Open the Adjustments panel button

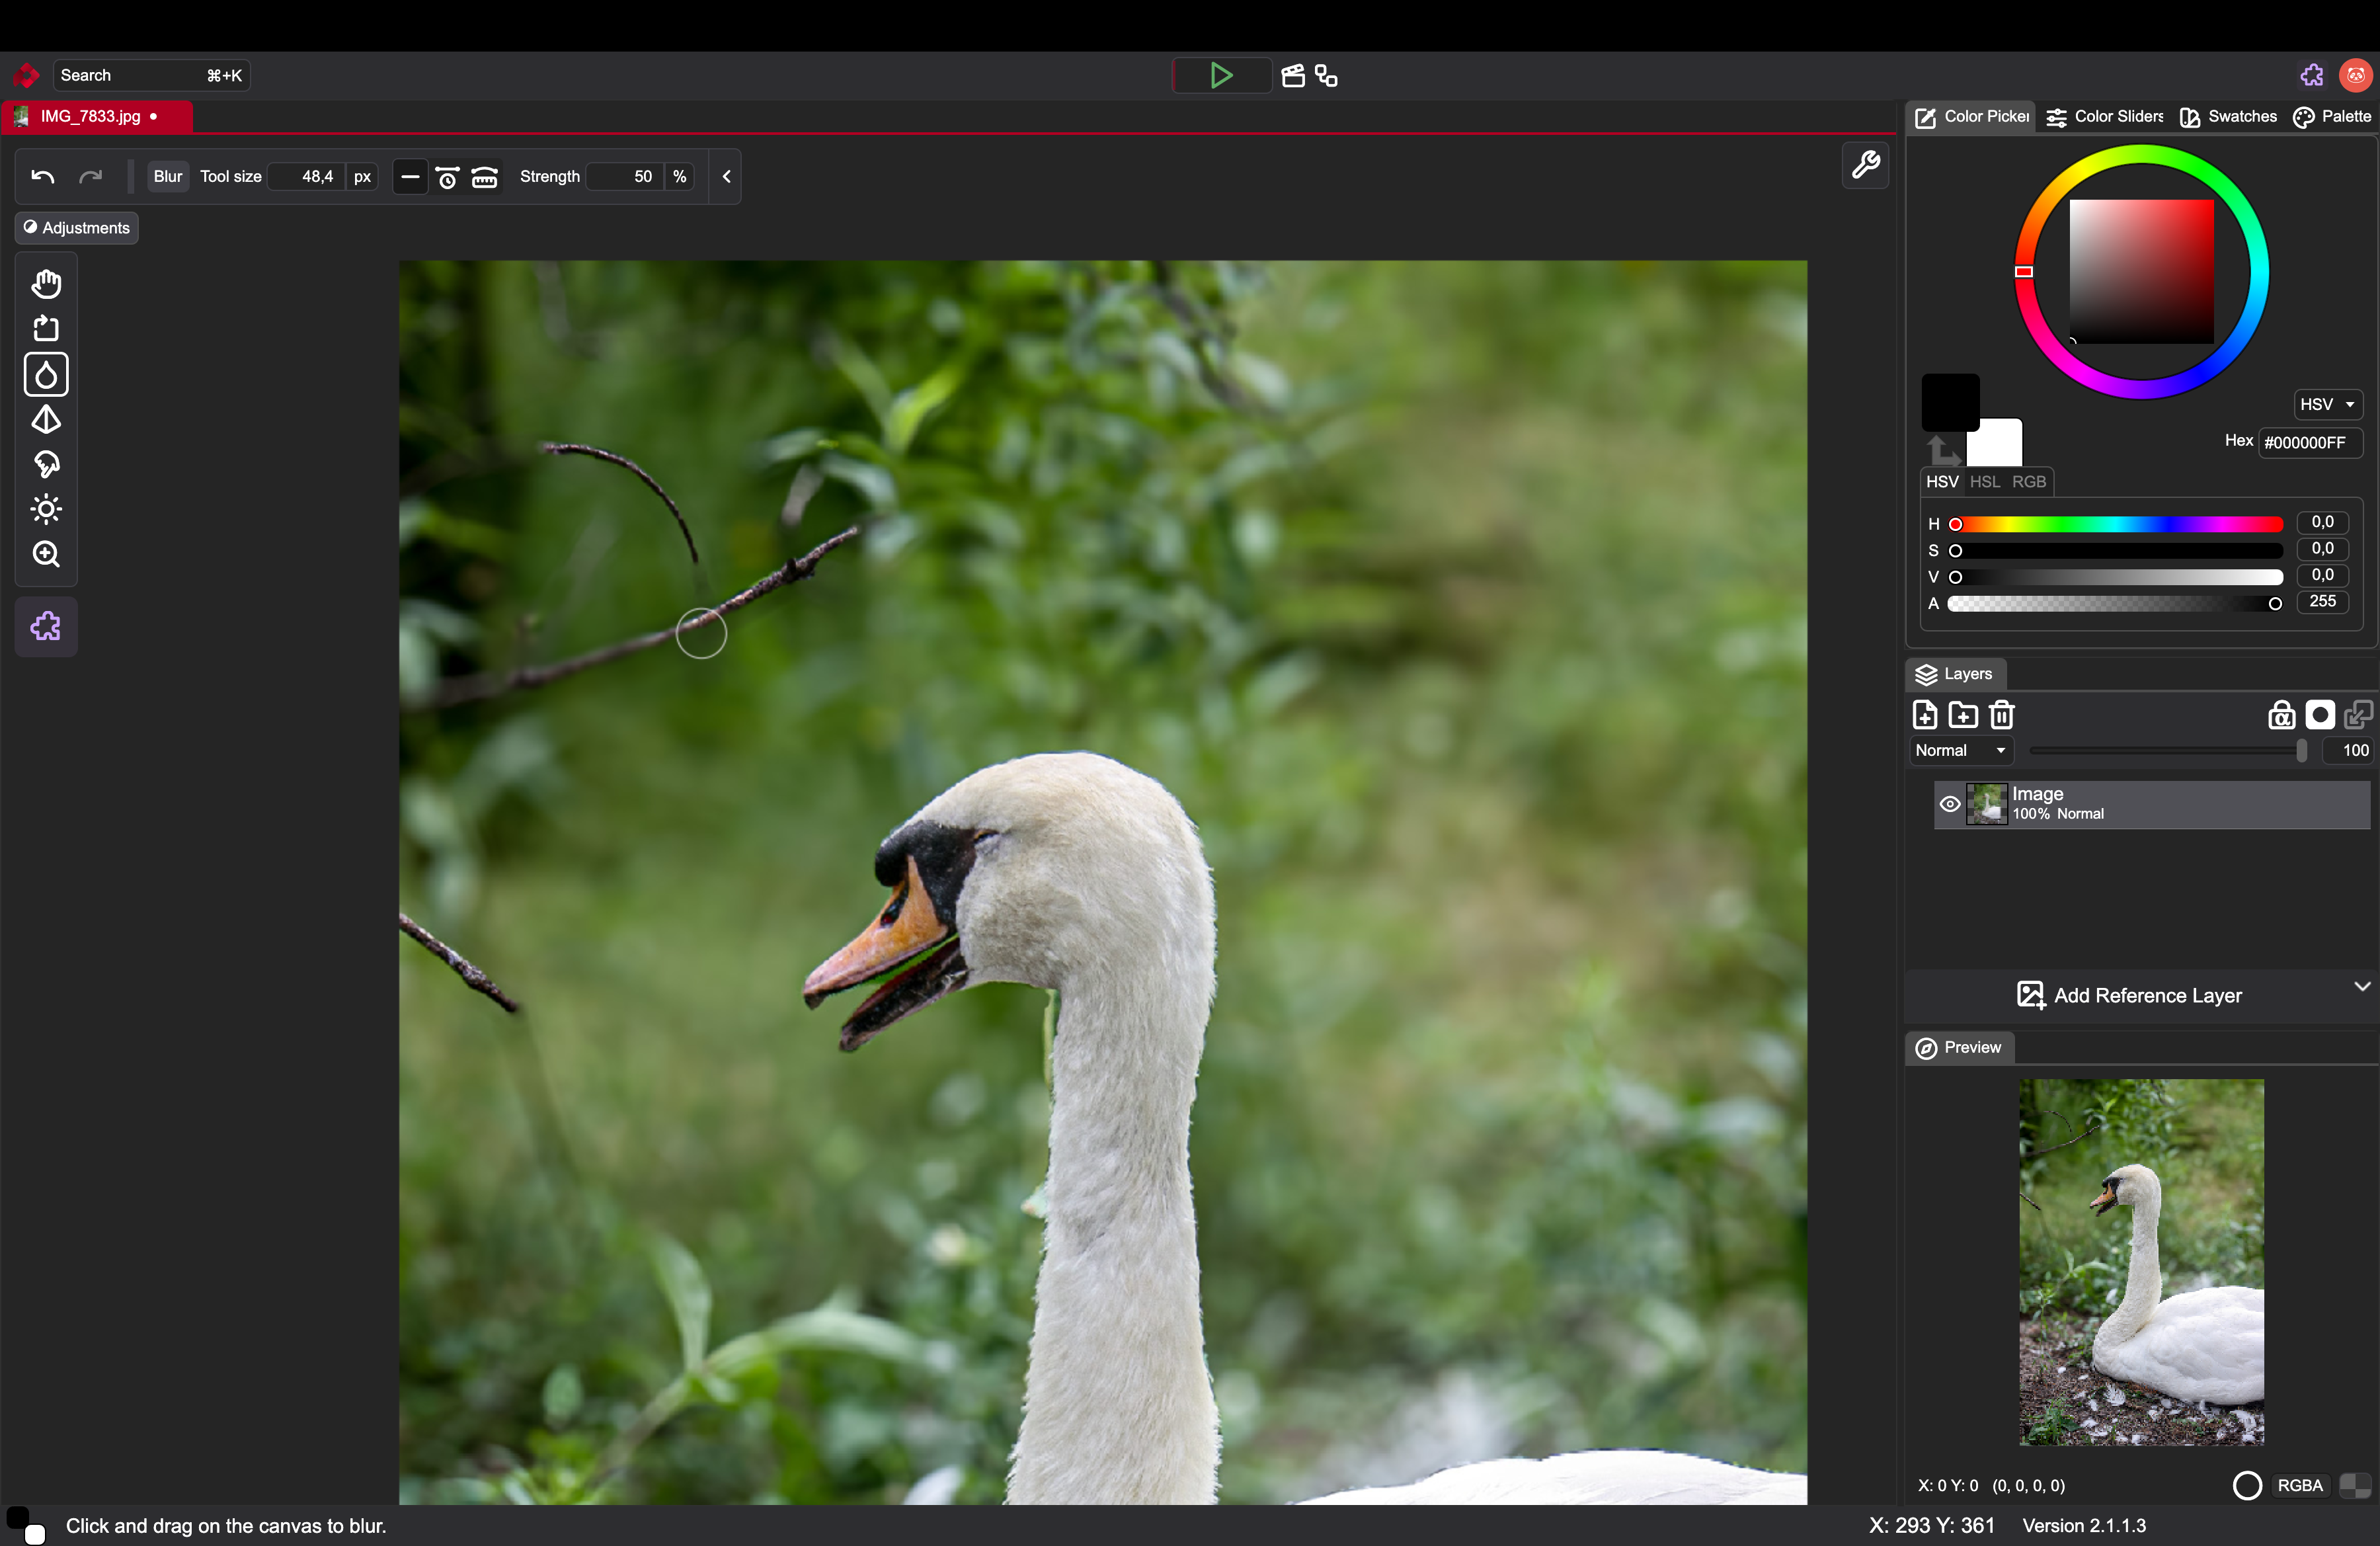tap(77, 228)
